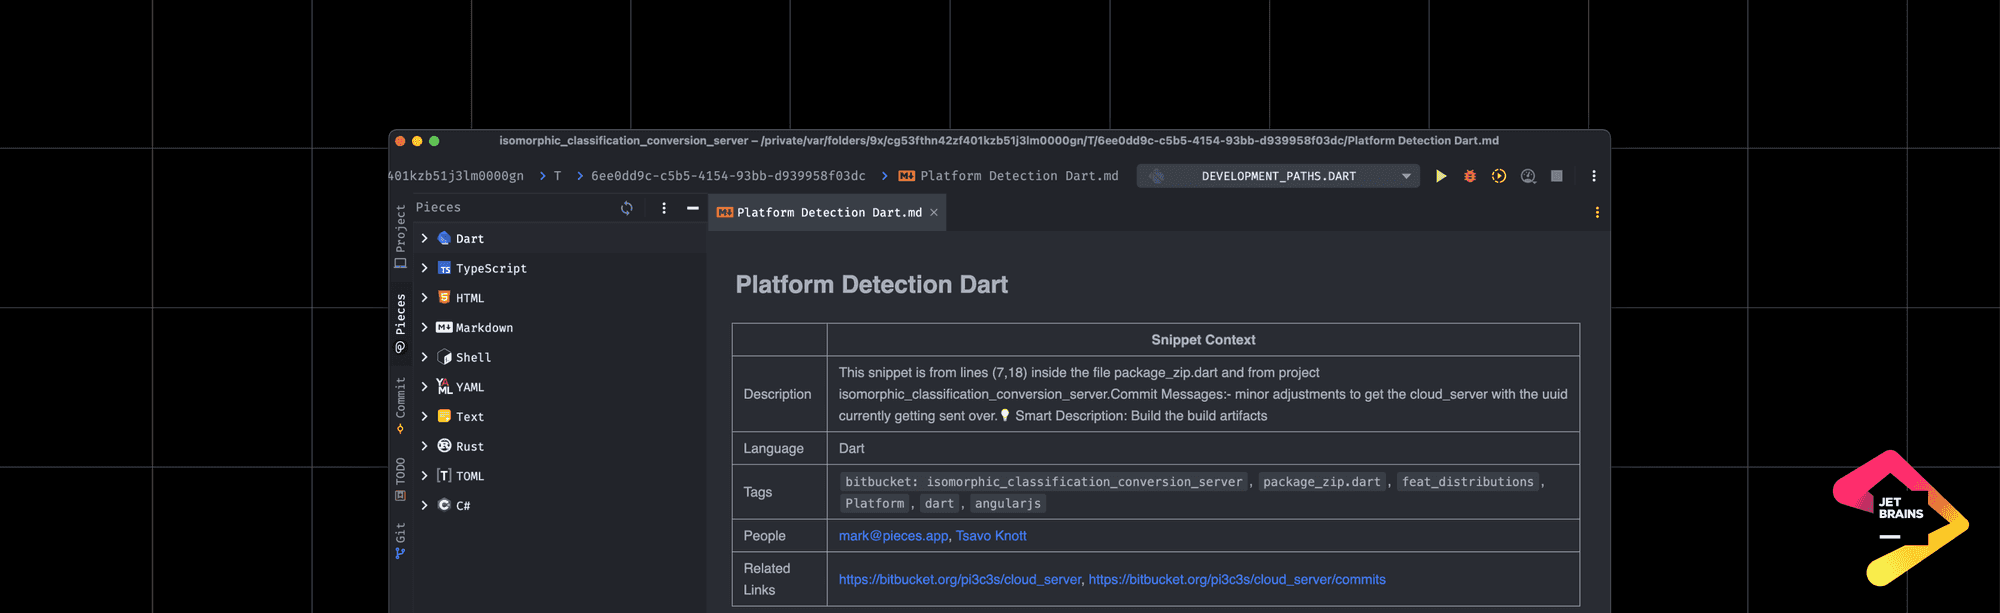Expand the Shell snippets group
The height and width of the screenshot is (613, 2000).
[424, 357]
